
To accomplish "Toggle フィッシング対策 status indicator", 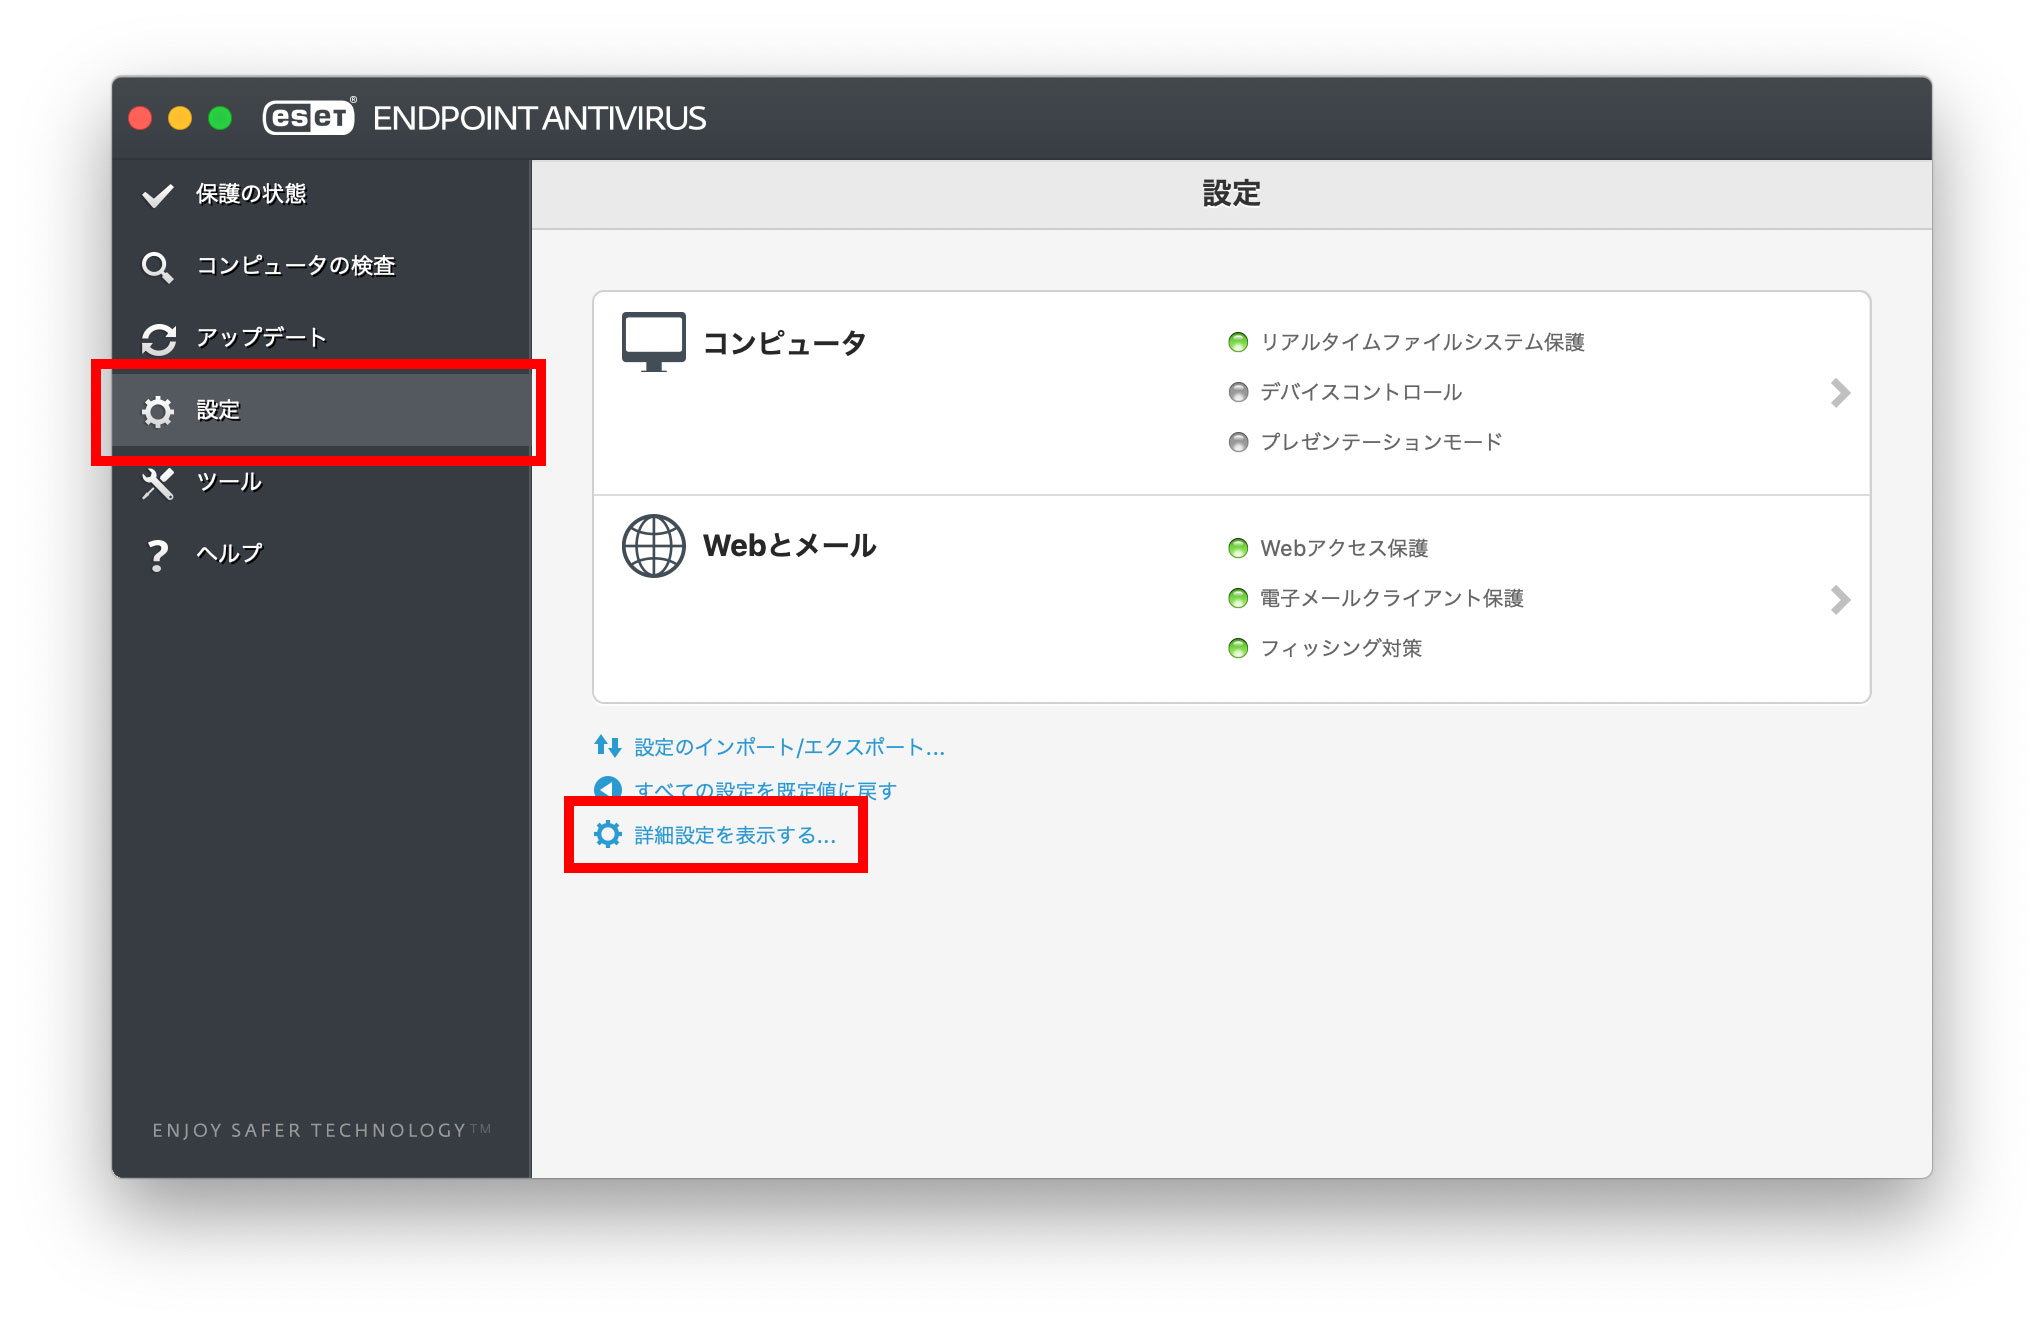I will point(1238,648).
